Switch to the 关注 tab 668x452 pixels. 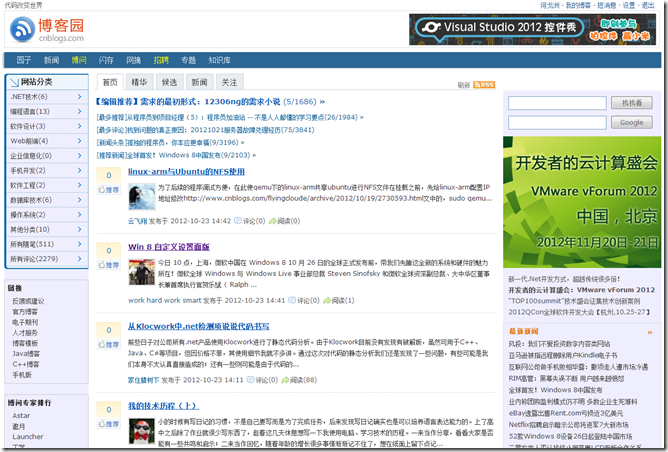[x=229, y=82]
